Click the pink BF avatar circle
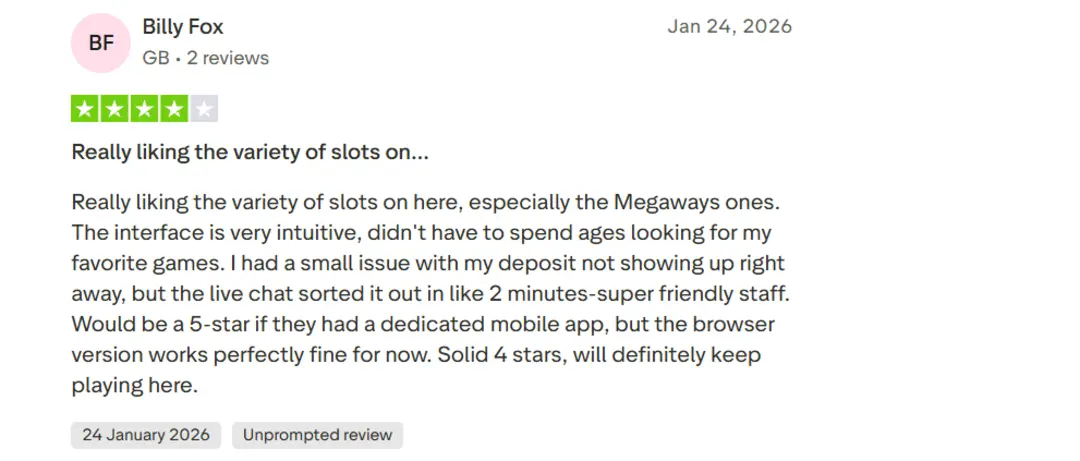The width and height of the screenshot is (1080, 461). (101, 43)
